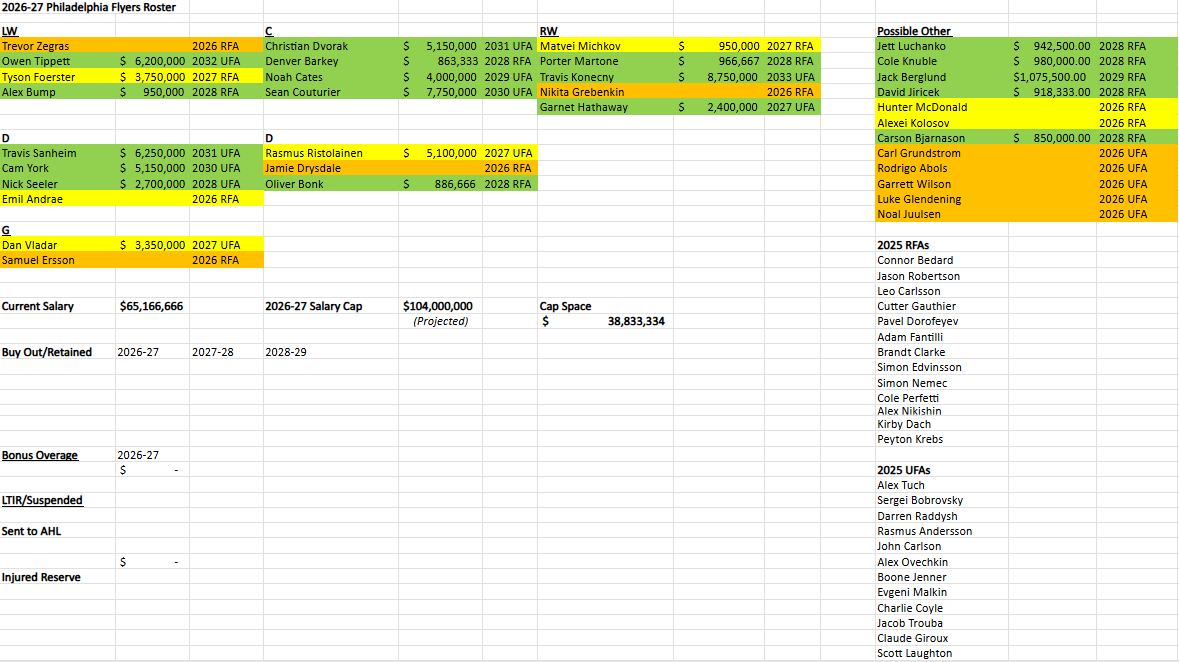Click the Matvei Michkov name cell
1179x662 pixels.
point(606,46)
